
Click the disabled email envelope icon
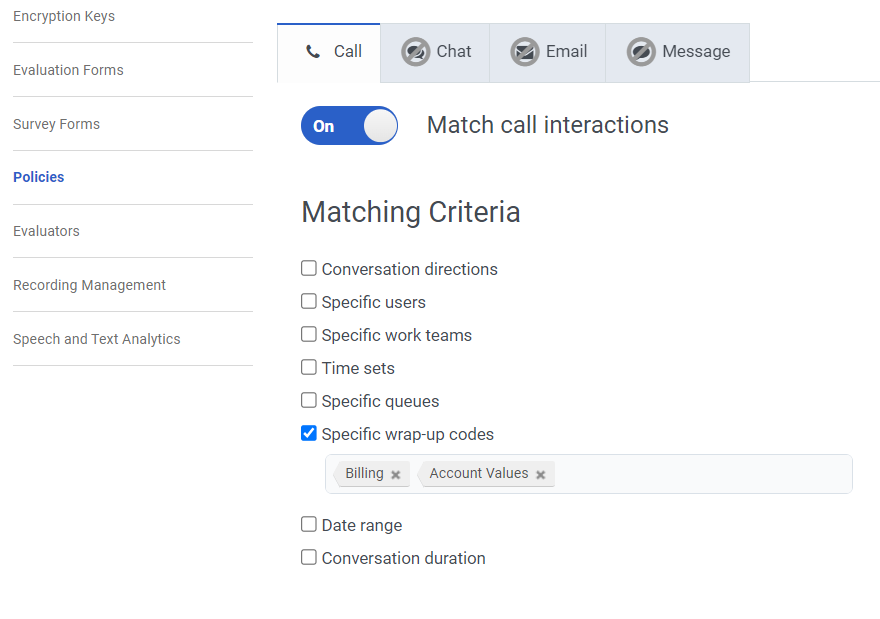[525, 52]
